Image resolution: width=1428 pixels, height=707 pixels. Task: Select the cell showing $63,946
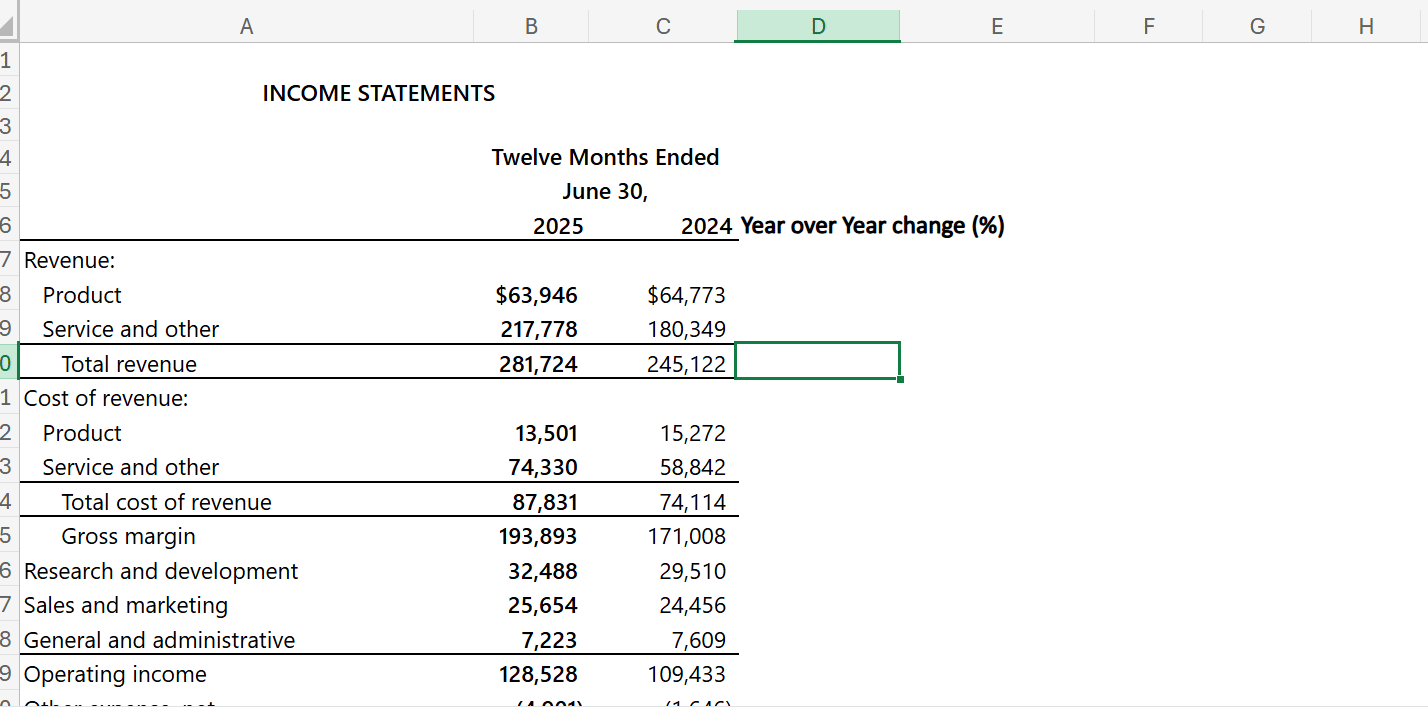[x=530, y=294]
